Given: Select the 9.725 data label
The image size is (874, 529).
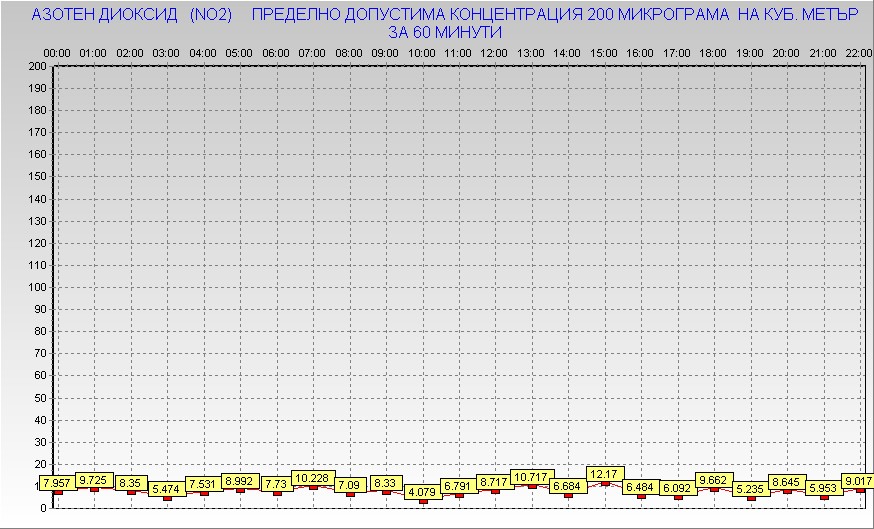Looking at the screenshot, I should 94,479.
